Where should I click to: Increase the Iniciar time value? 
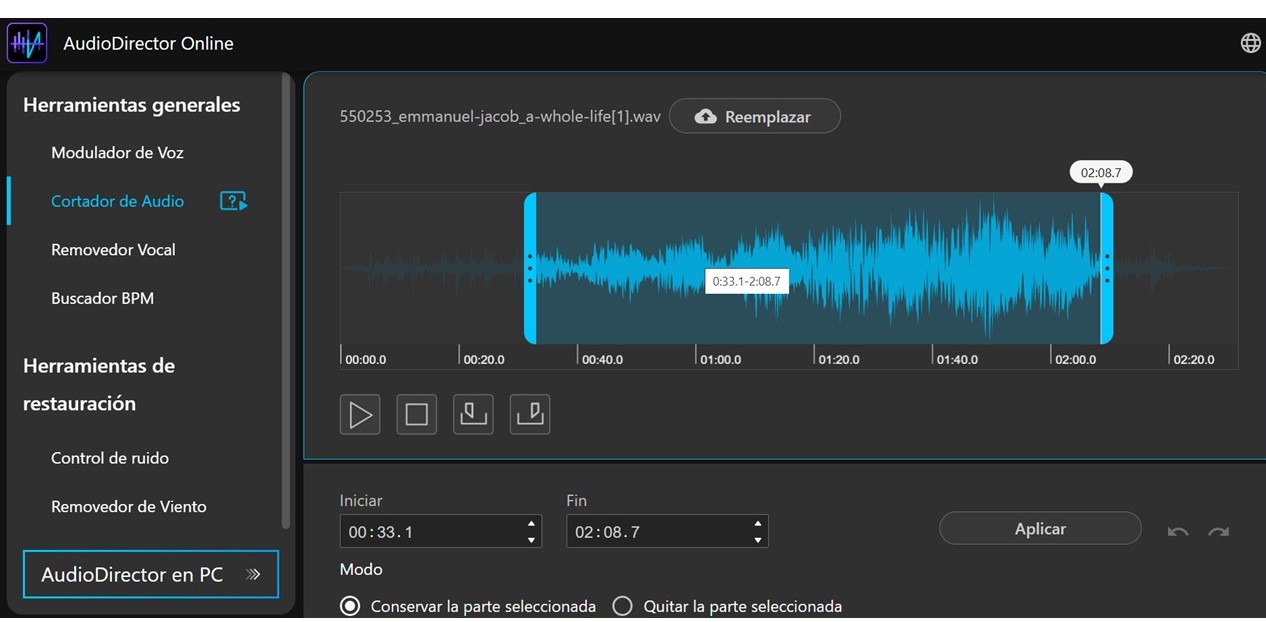531,523
